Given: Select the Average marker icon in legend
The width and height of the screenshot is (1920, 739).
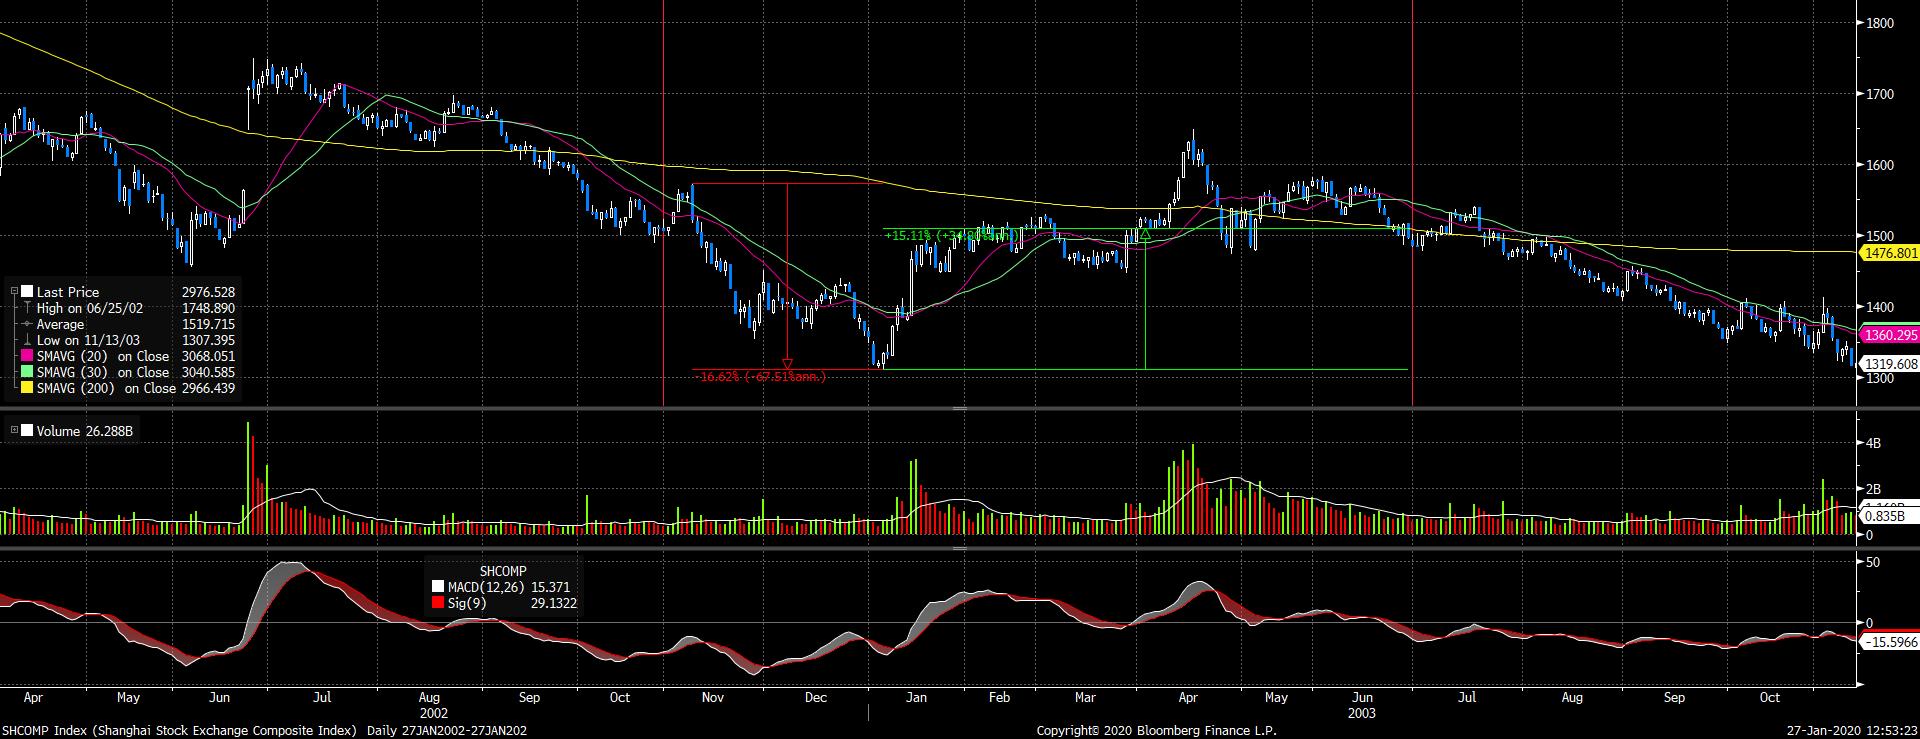Looking at the screenshot, I should (x=26, y=324).
